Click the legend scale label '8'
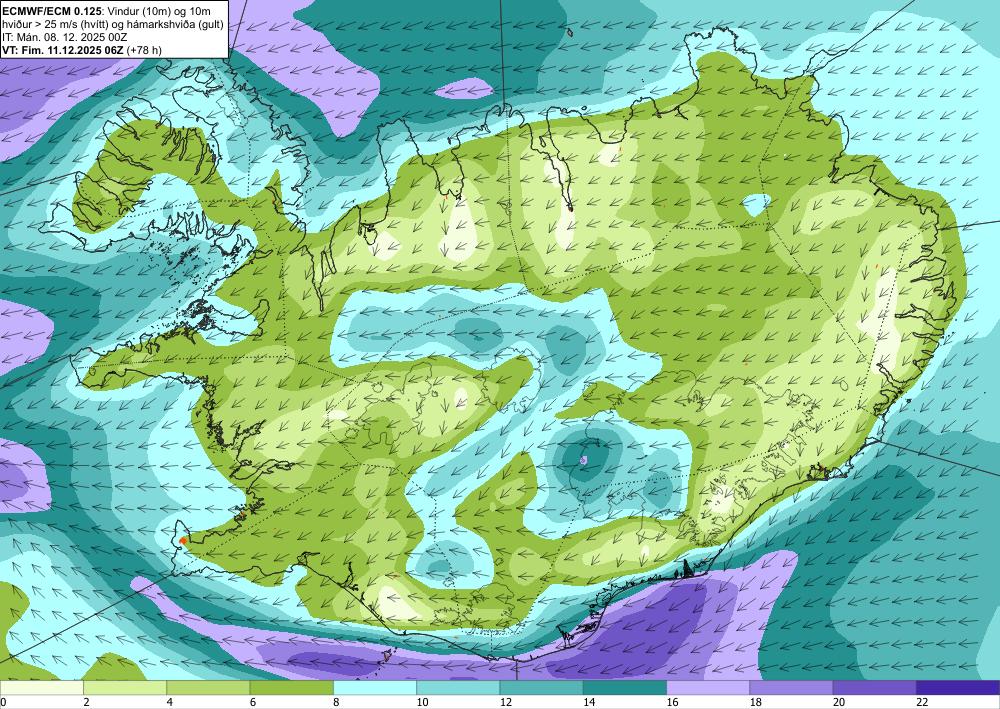This screenshot has height=709, width=1000. pos(336,703)
